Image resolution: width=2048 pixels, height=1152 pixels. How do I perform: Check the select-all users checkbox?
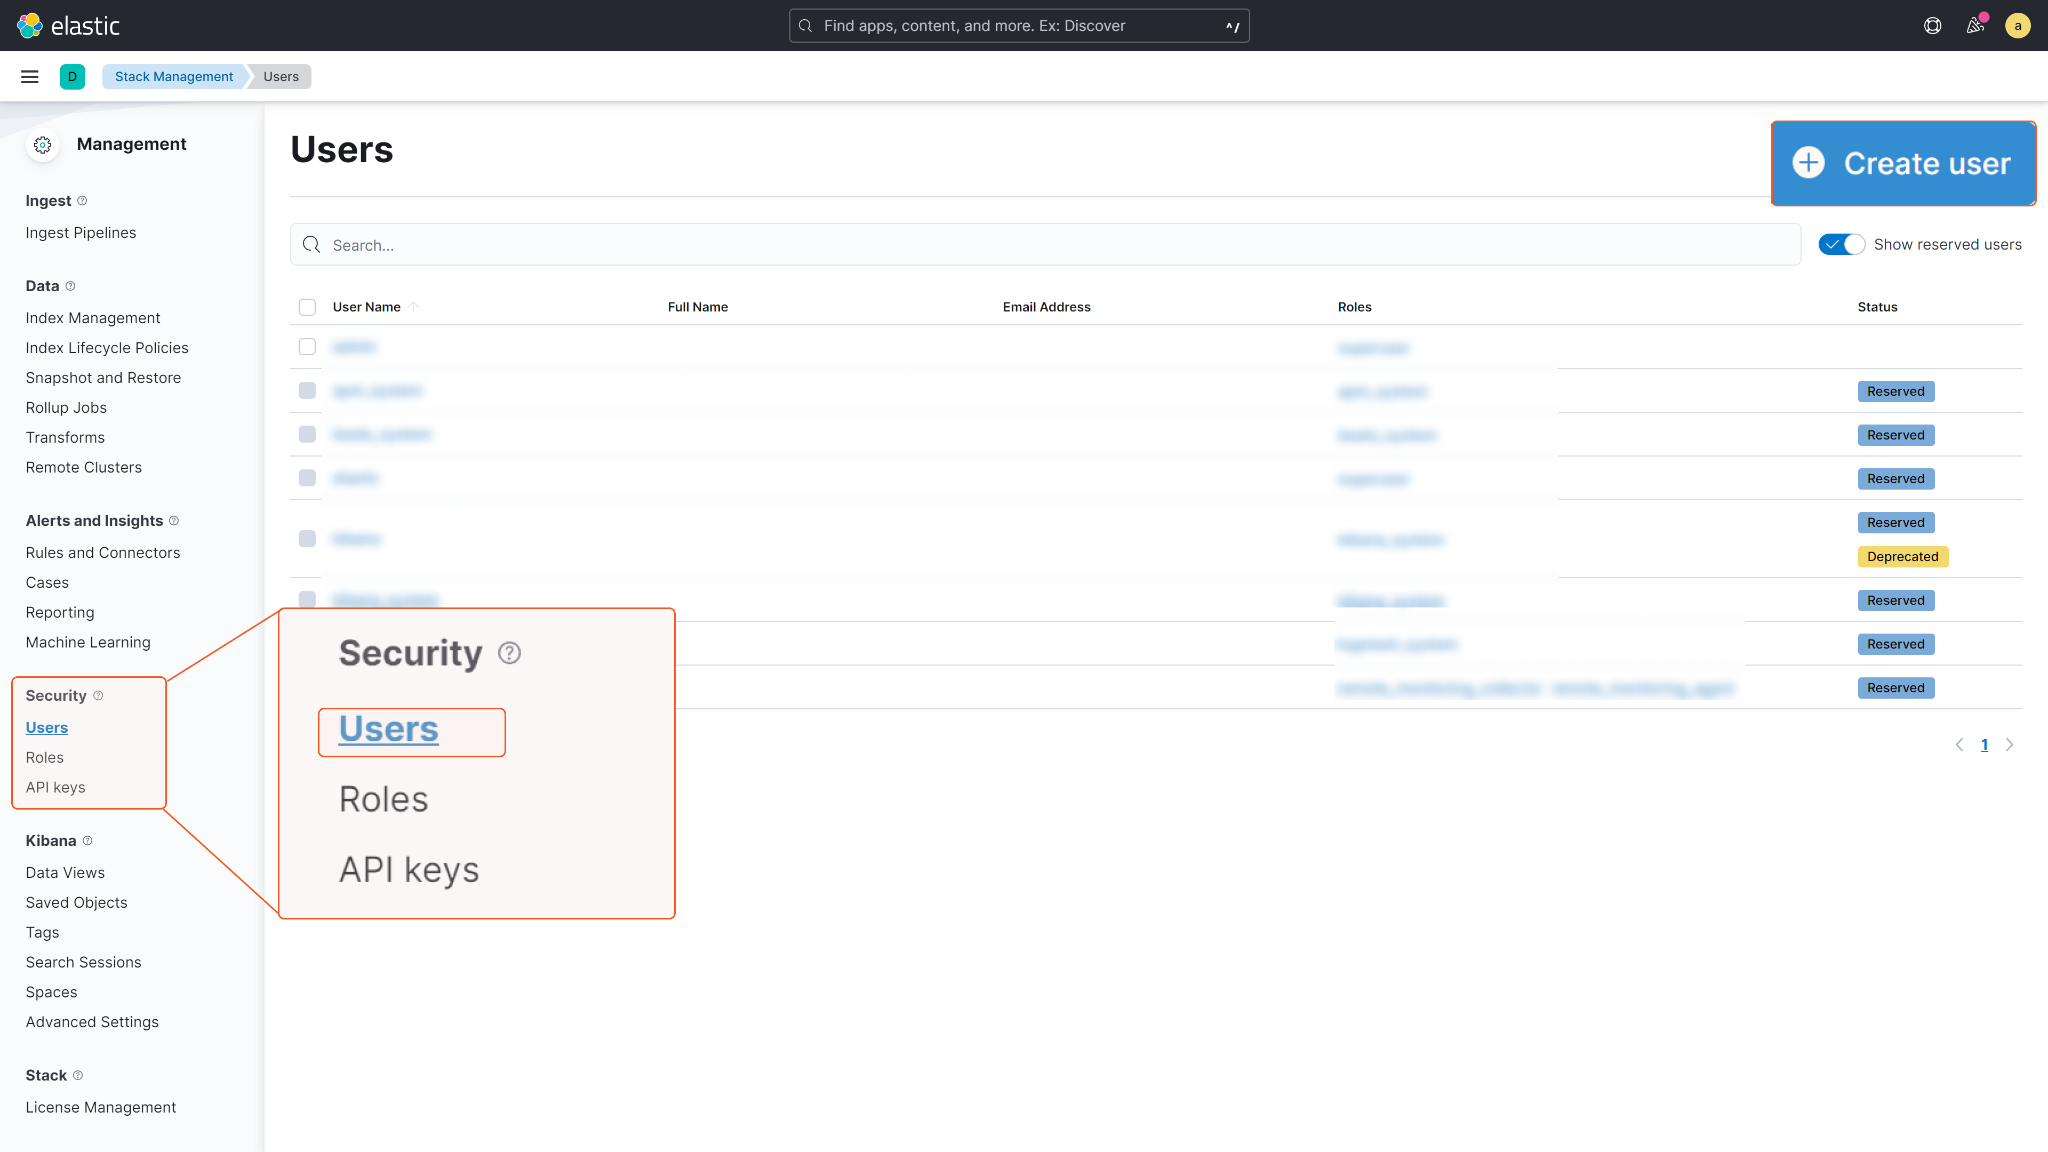coord(307,307)
